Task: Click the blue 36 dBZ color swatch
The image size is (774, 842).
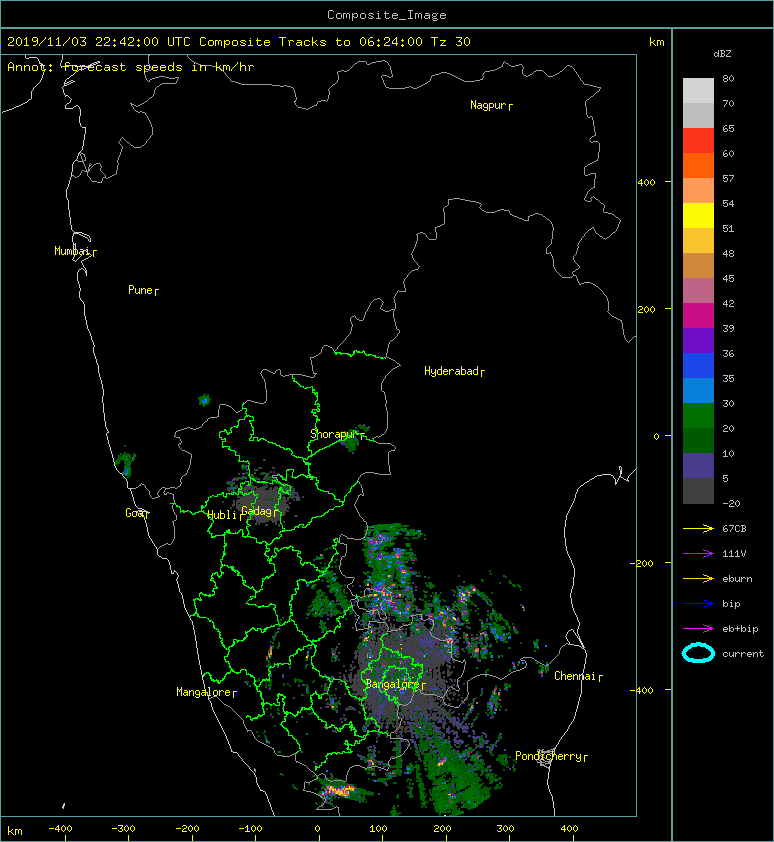Action: click(698, 365)
